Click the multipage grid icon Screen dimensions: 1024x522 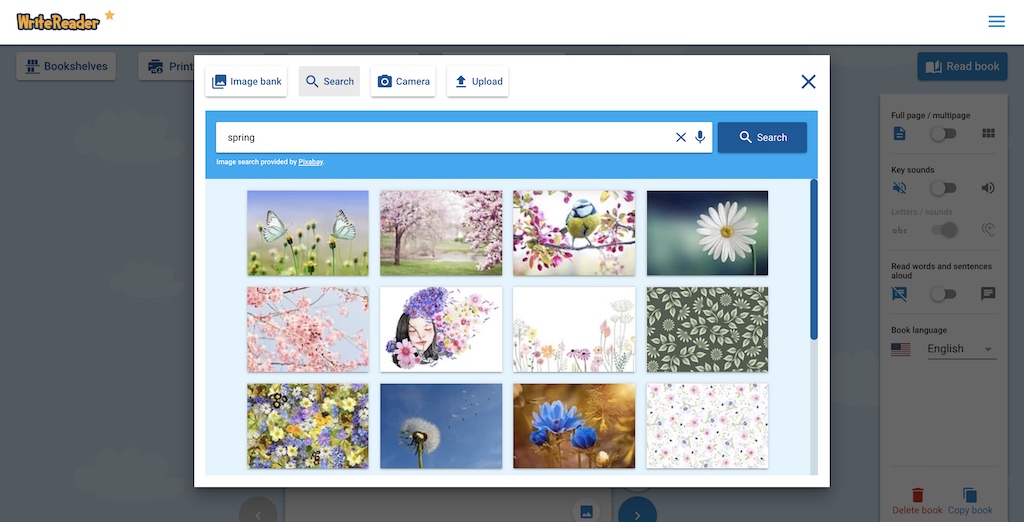tap(988, 133)
